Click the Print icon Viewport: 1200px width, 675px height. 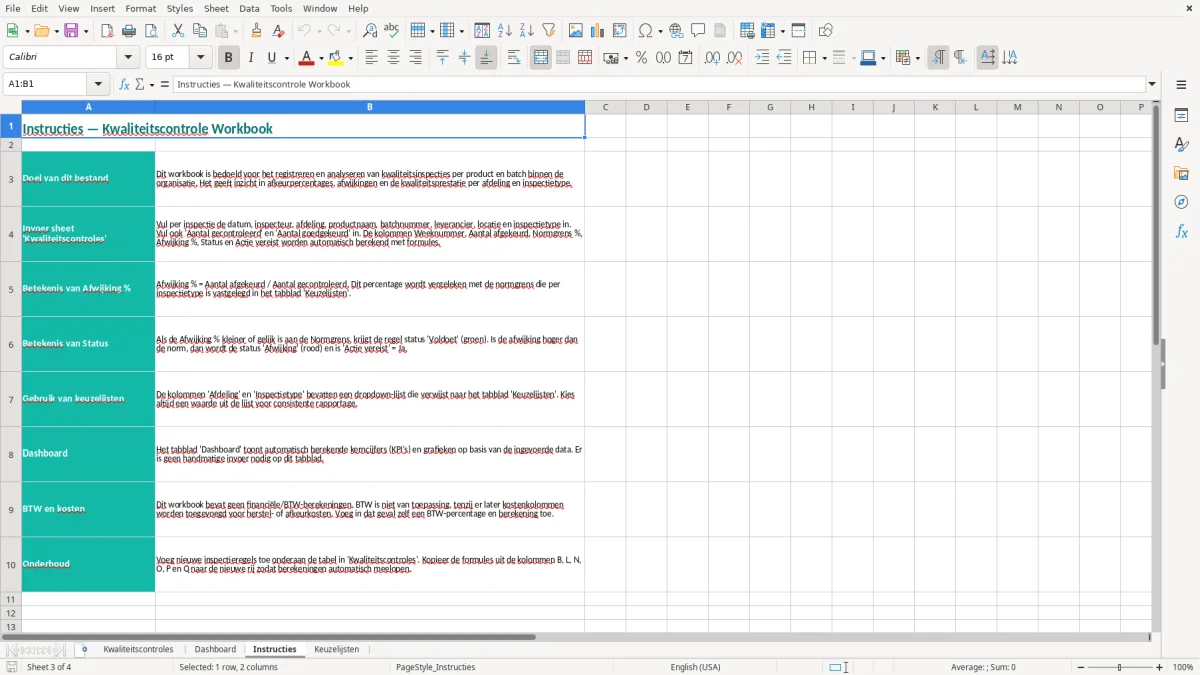pyautogui.click(x=129, y=31)
